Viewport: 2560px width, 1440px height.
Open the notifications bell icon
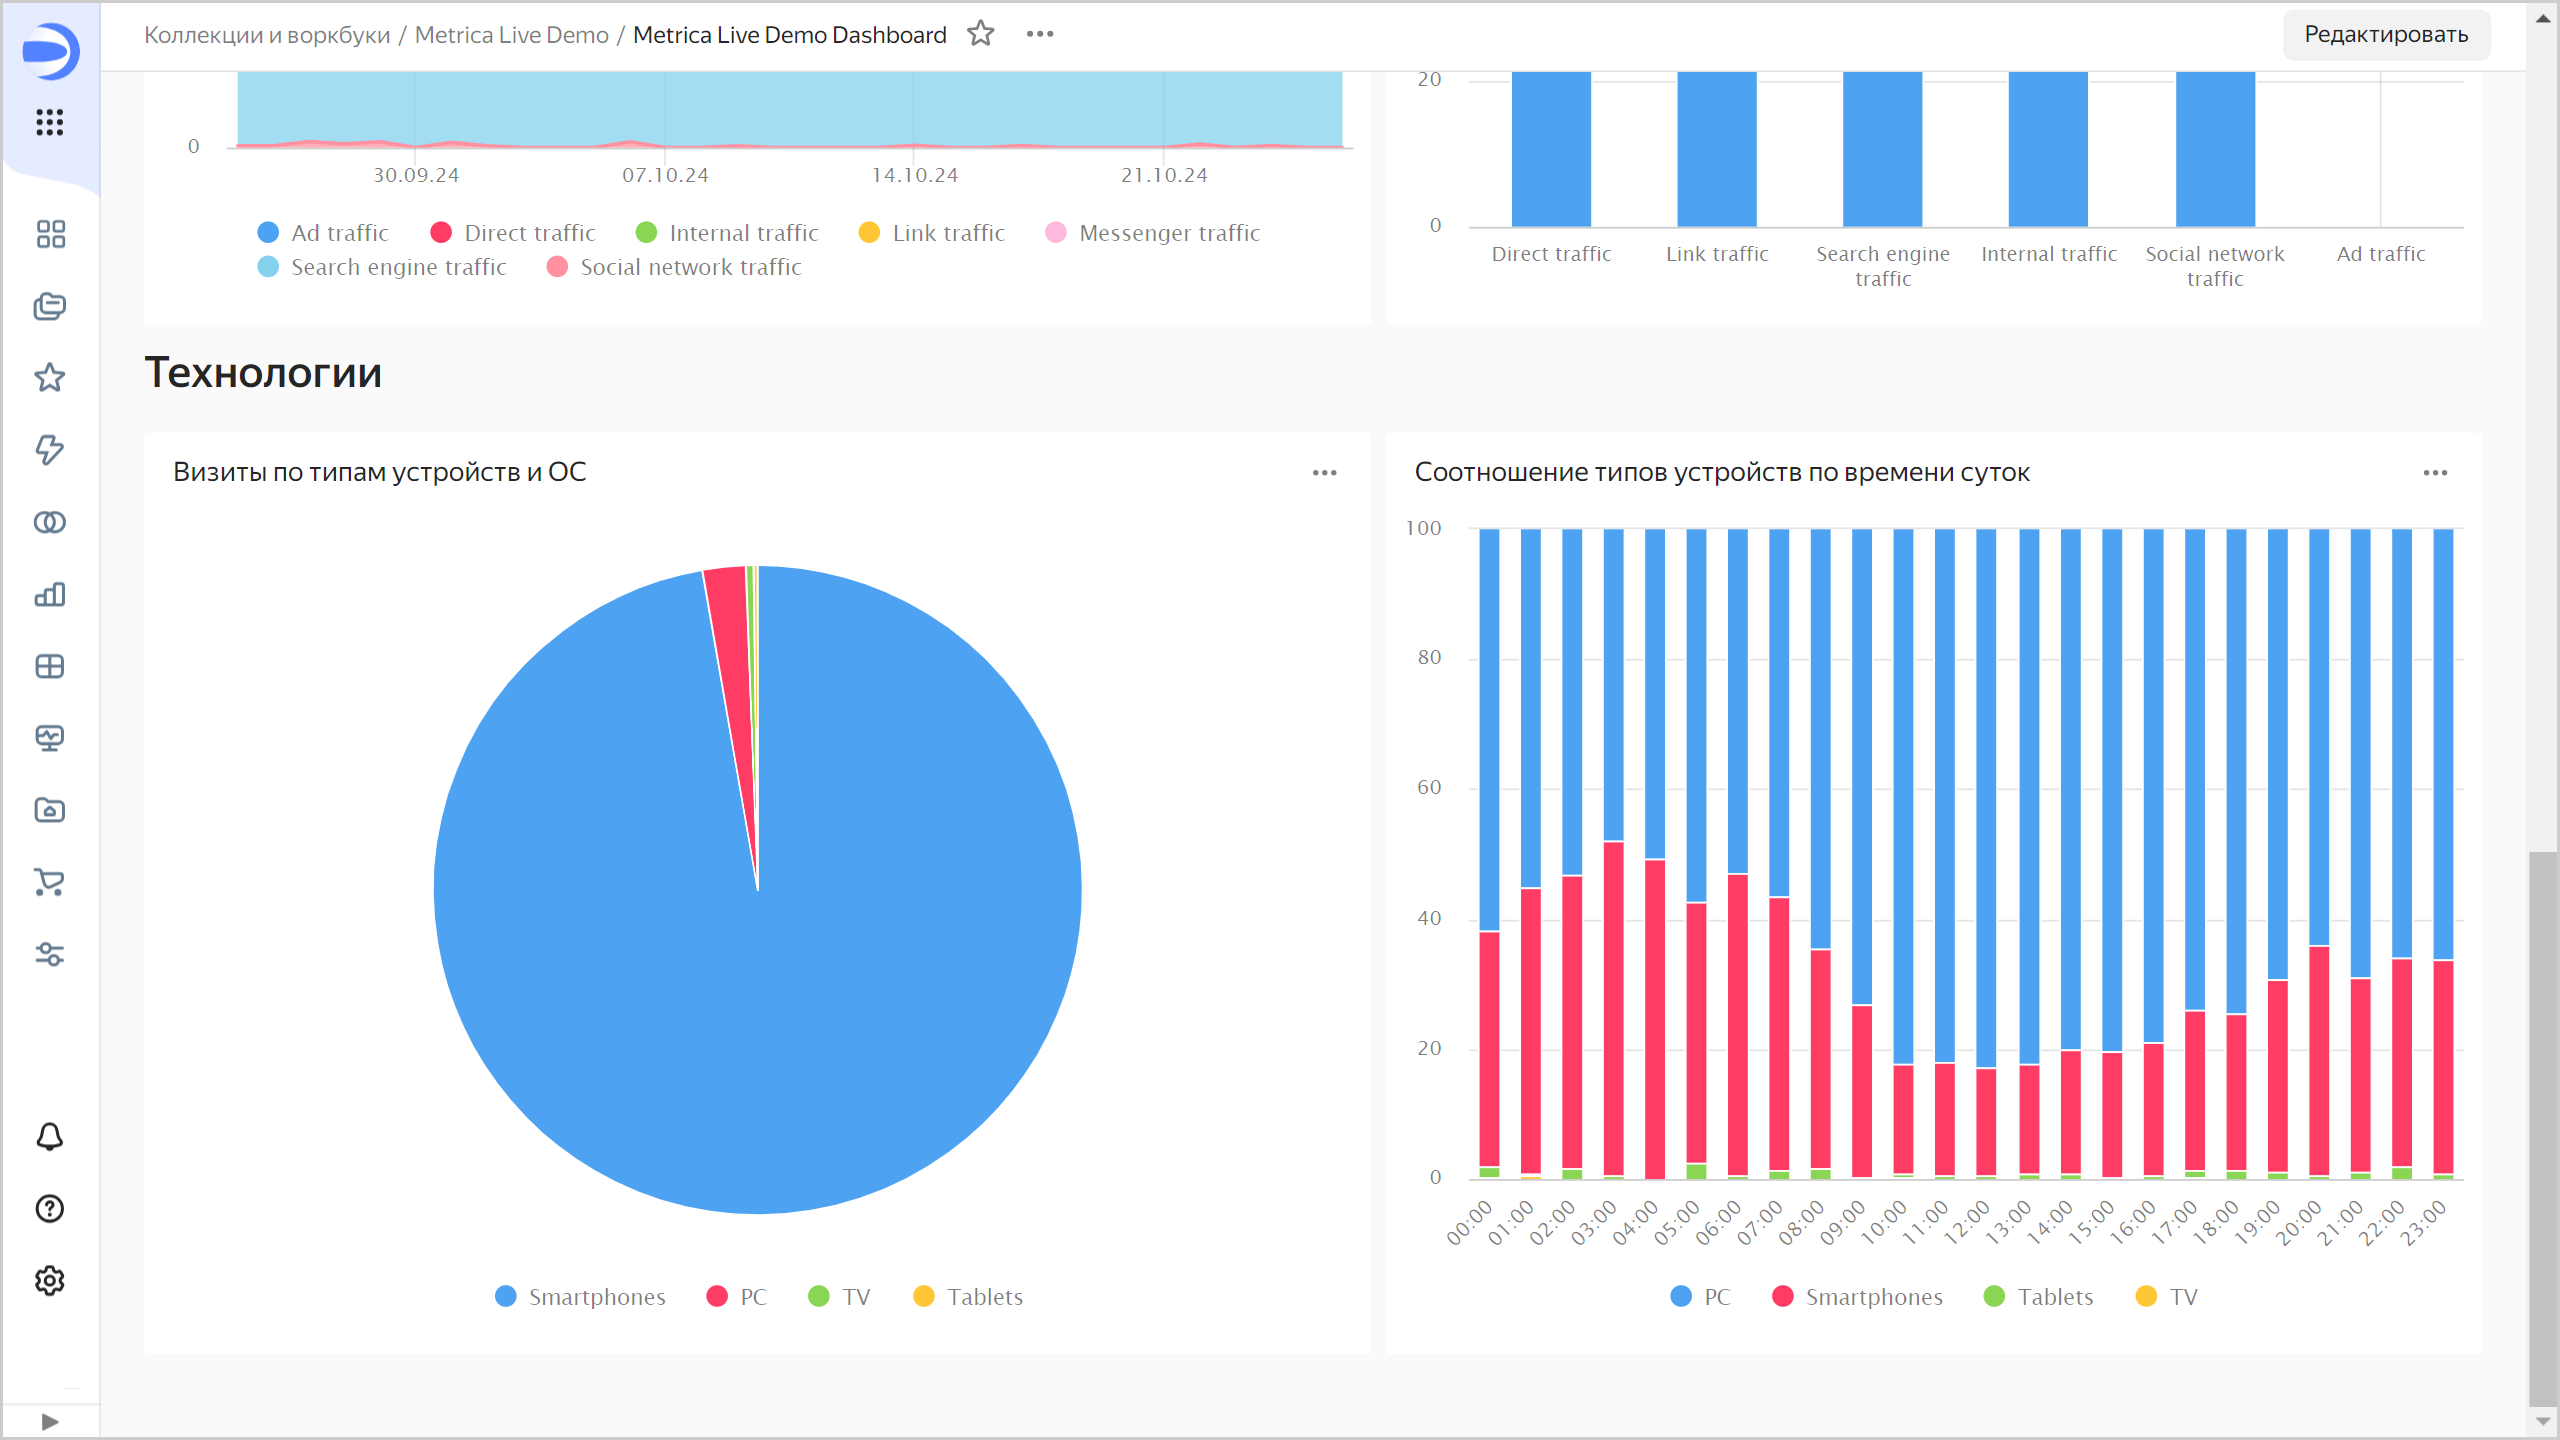point(49,1137)
